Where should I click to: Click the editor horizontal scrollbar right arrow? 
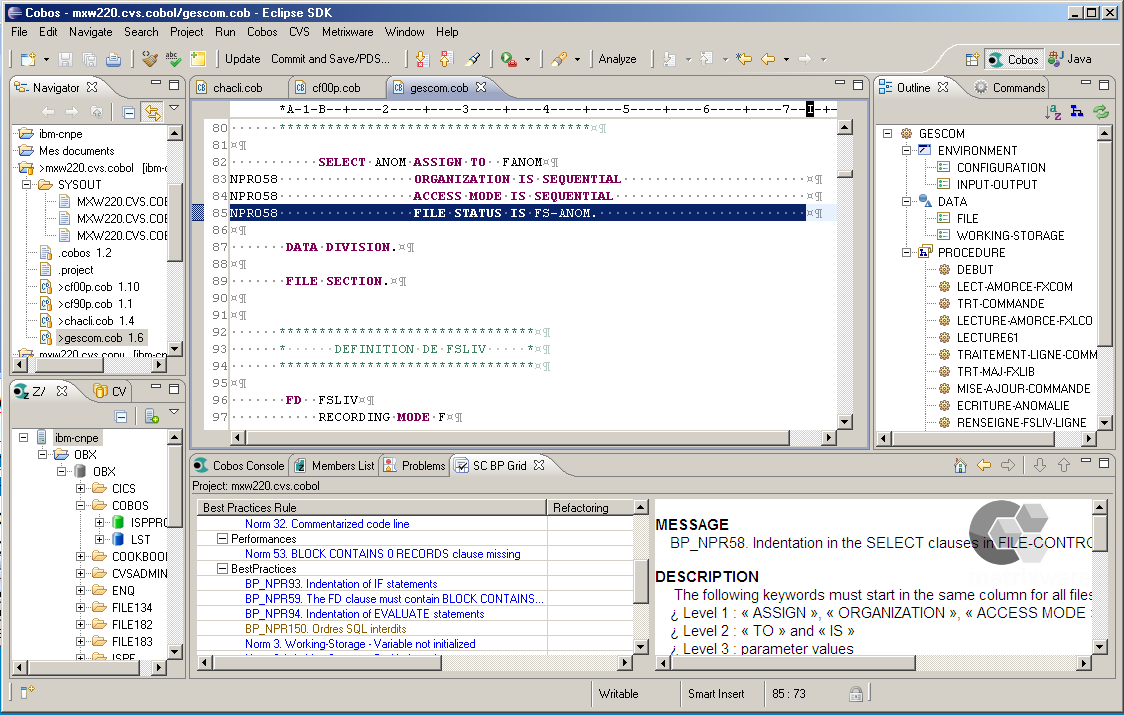point(829,437)
